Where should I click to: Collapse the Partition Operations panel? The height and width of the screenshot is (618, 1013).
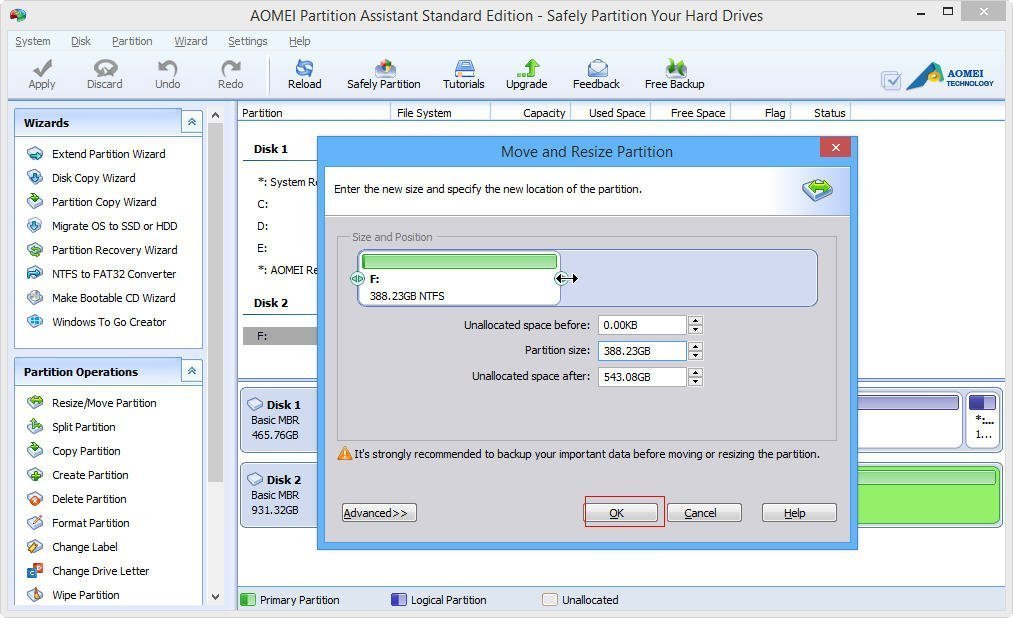pyautogui.click(x=192, y=371)
